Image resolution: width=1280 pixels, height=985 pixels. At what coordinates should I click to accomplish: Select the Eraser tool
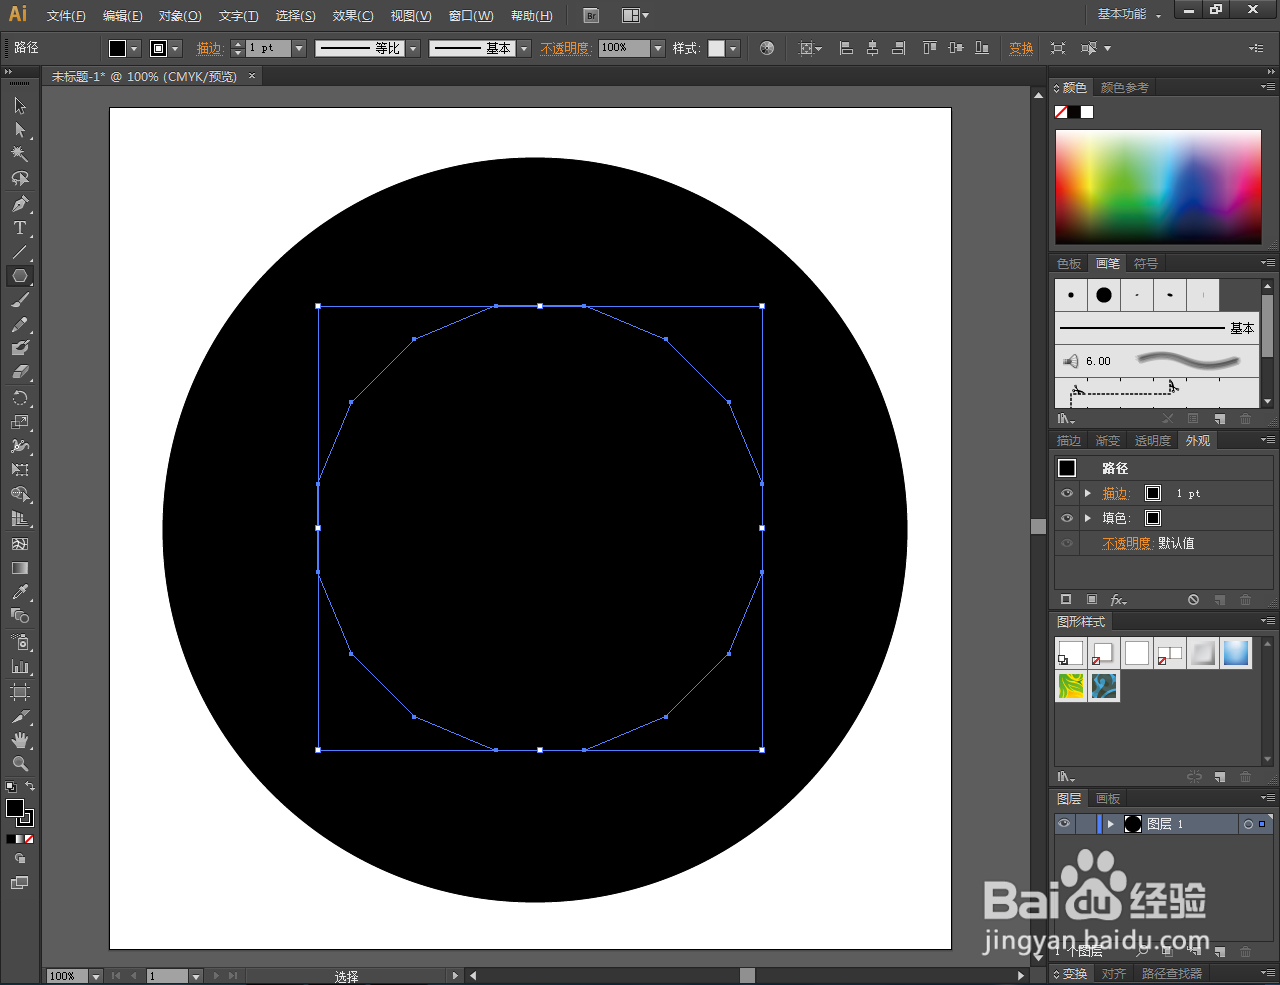[19, 372]
